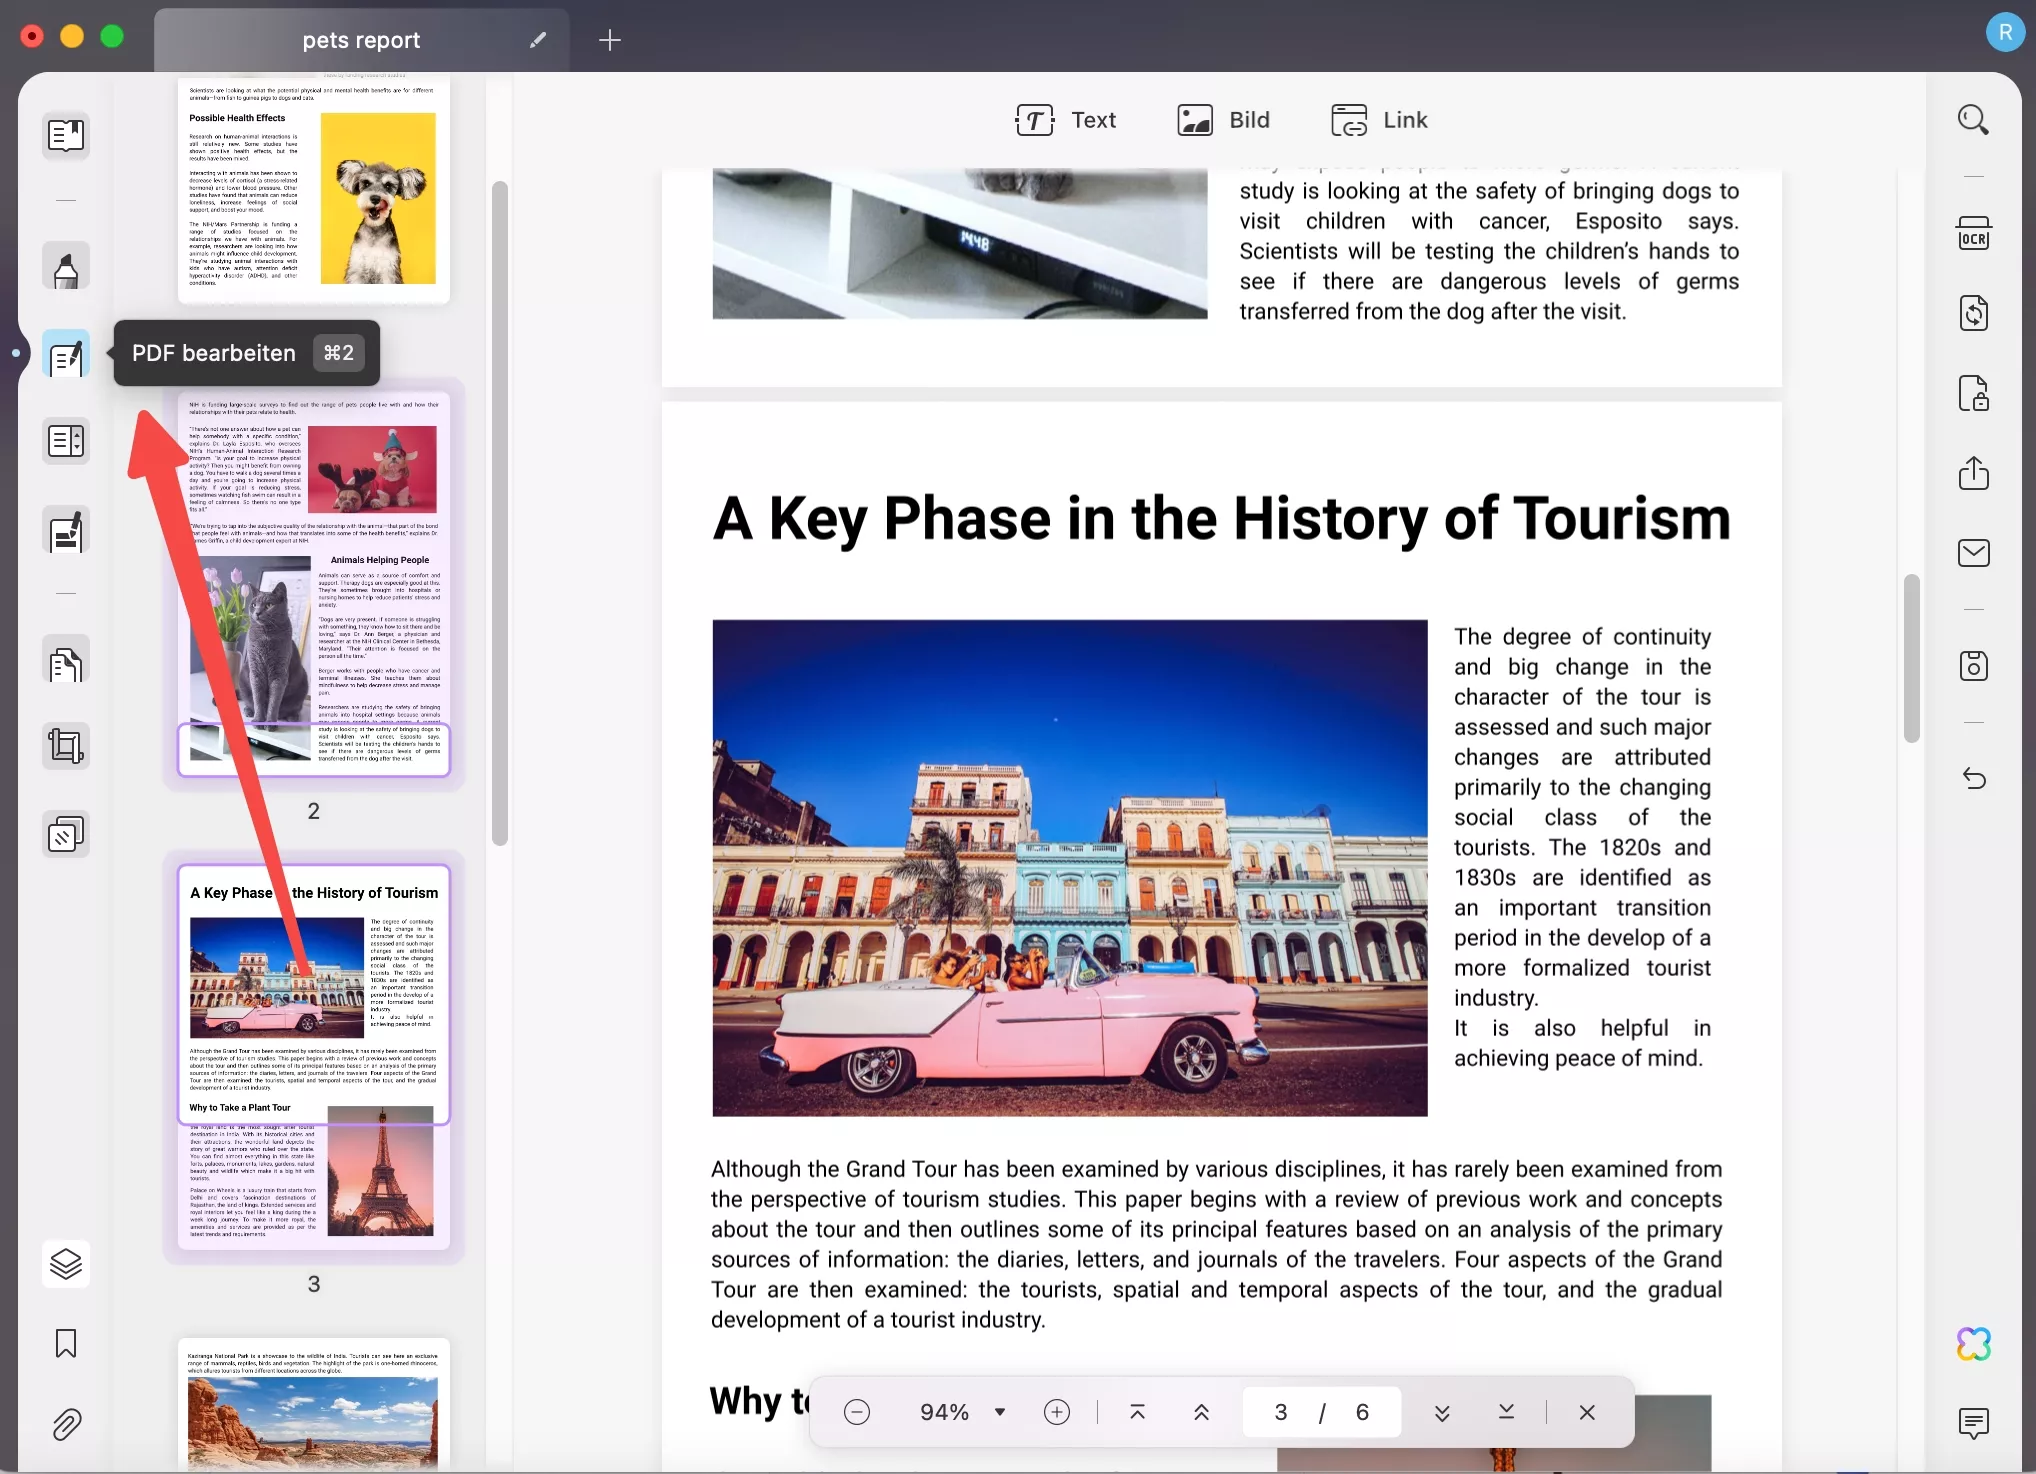
Task: Run OCR on the document
Action: [x=1975, y=232]
